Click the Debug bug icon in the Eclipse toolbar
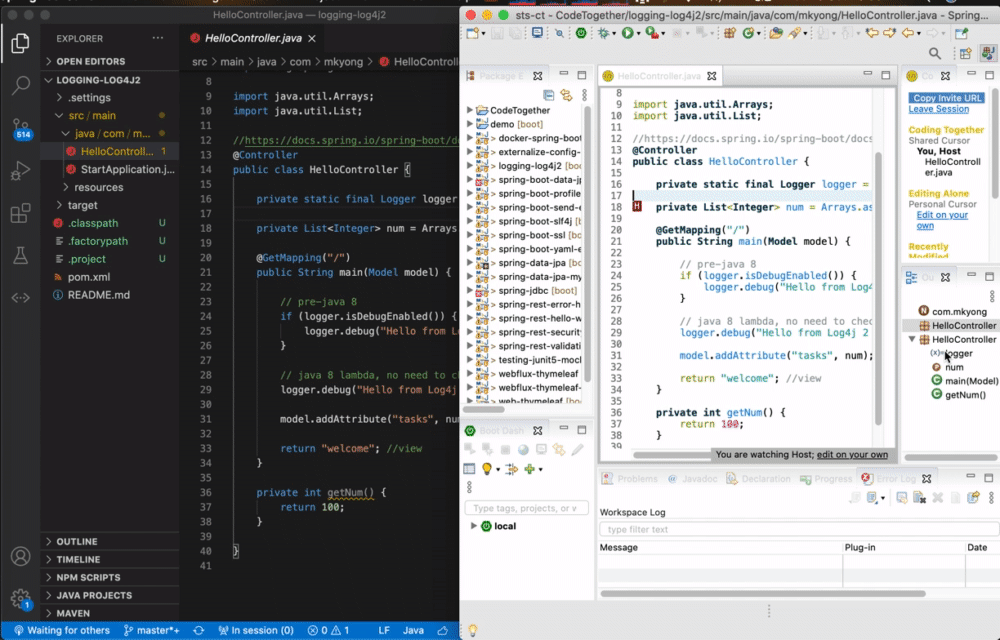This screenshot has width=1000, height=640. pos(603,33)
